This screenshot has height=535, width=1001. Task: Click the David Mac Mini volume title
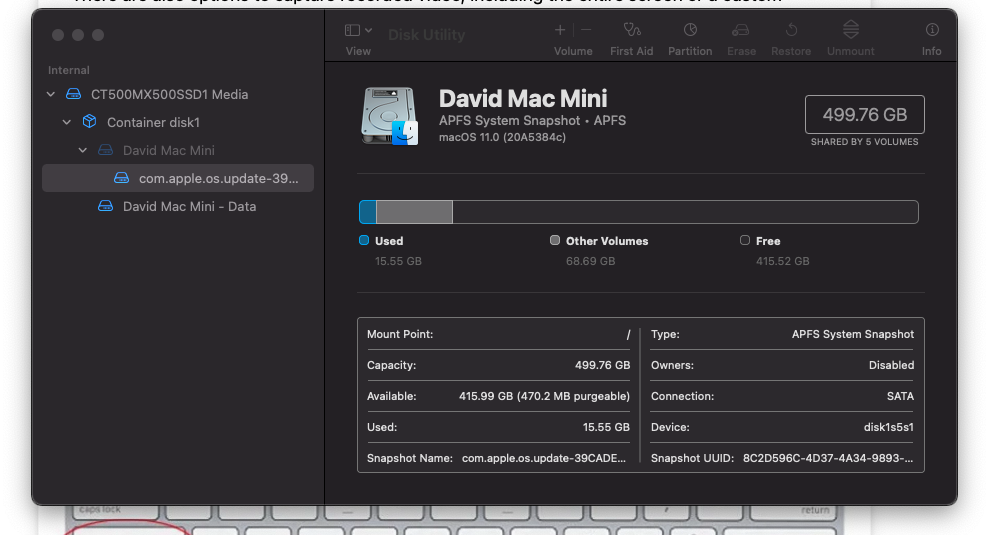coord(523,98)
